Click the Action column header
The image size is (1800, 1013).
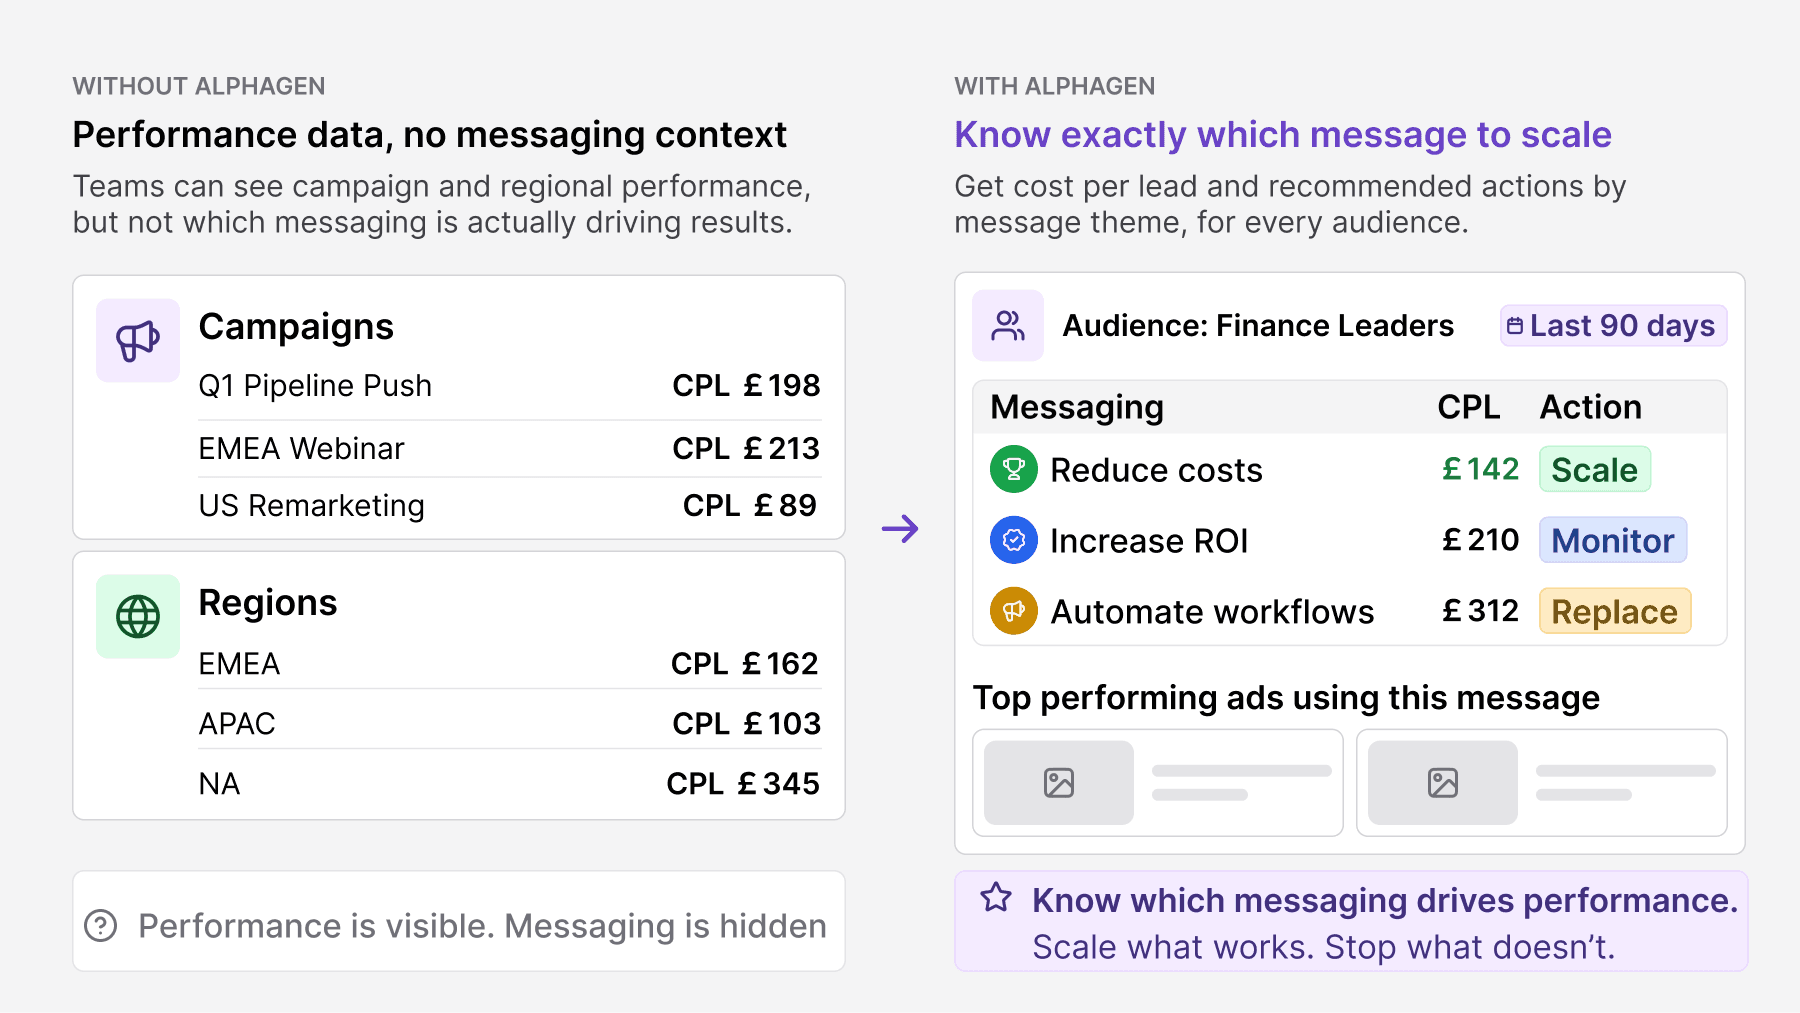pyautogui.click(x=1591, y=407)
